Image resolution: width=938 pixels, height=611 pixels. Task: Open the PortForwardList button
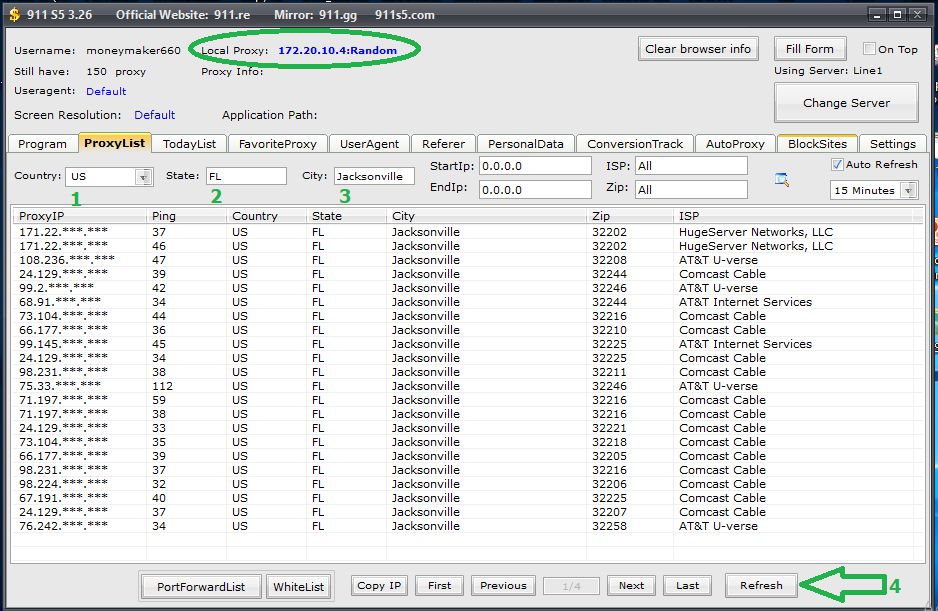pyautogui.click(x=202, y=587)
